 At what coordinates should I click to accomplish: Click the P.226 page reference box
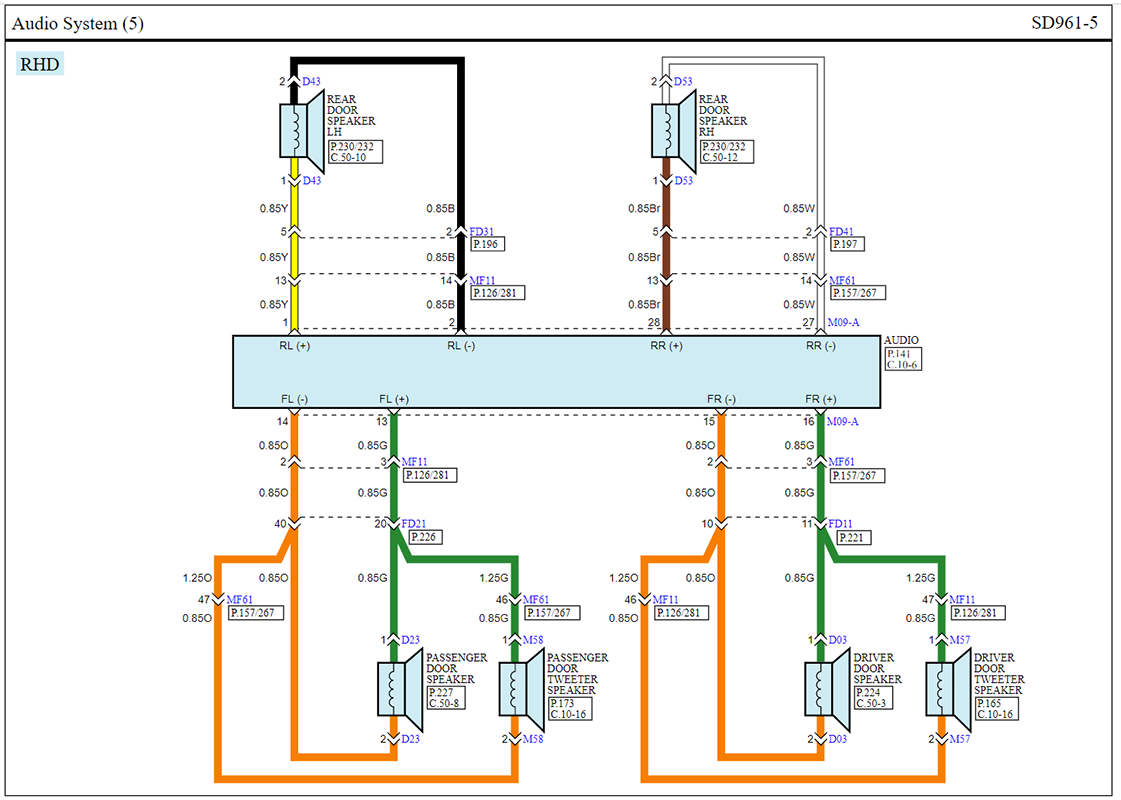click(x=424, y=537)
